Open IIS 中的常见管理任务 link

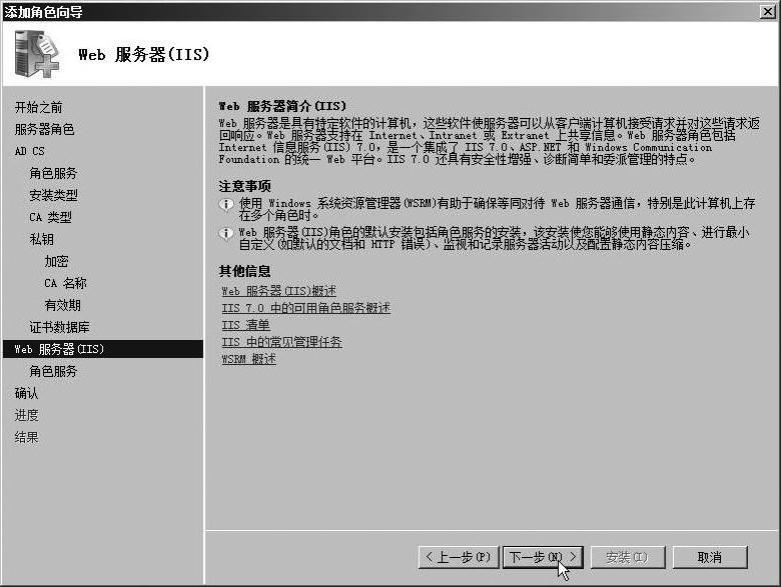281,342
